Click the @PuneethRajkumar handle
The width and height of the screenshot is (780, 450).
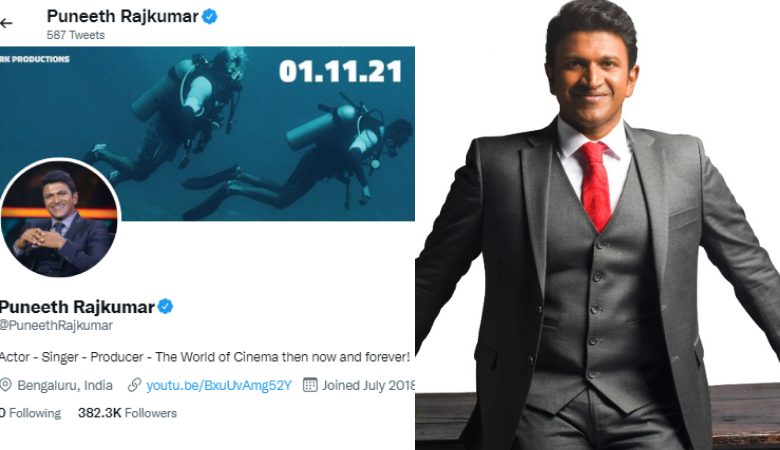56,326
